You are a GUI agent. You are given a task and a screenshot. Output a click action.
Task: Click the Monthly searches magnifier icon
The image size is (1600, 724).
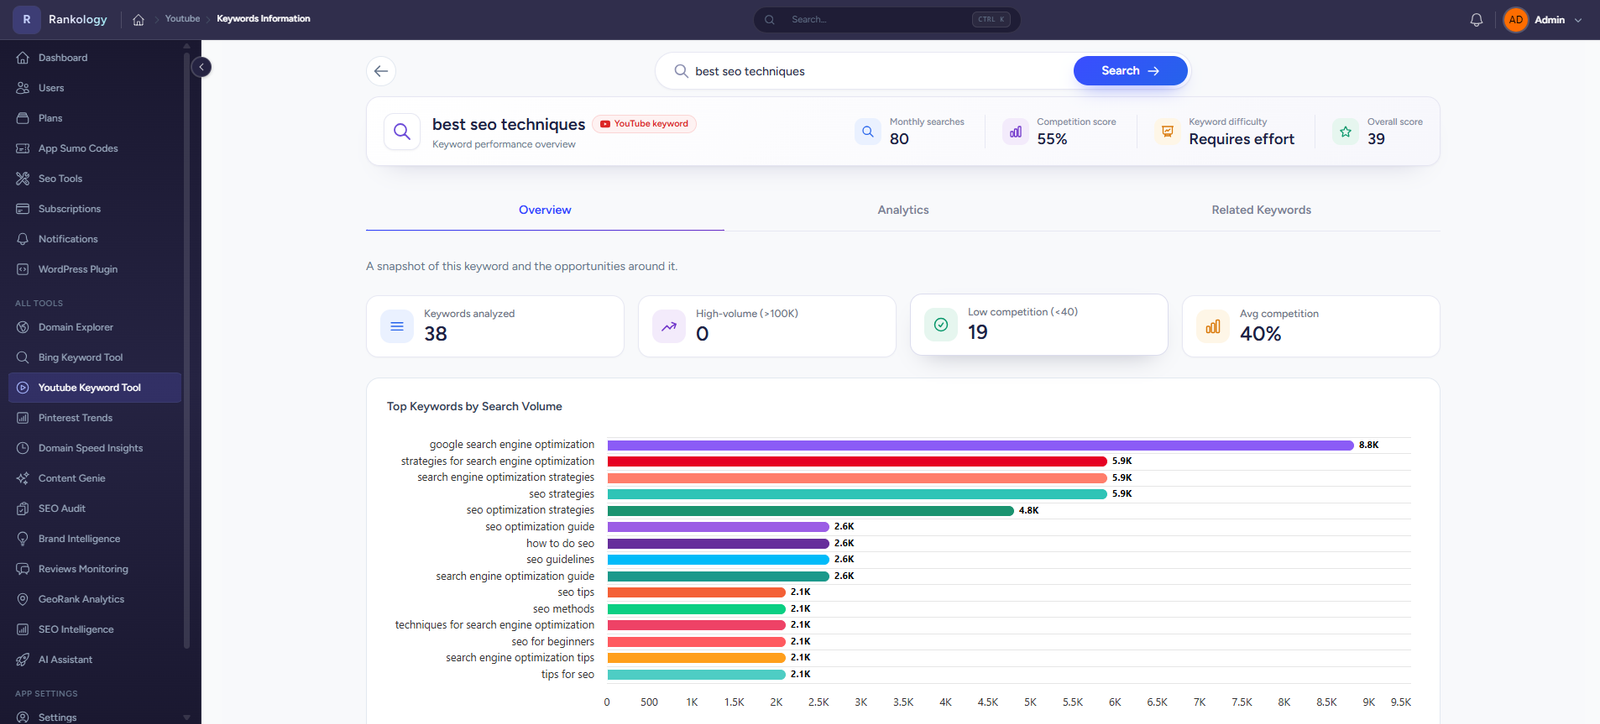(868, 131)
